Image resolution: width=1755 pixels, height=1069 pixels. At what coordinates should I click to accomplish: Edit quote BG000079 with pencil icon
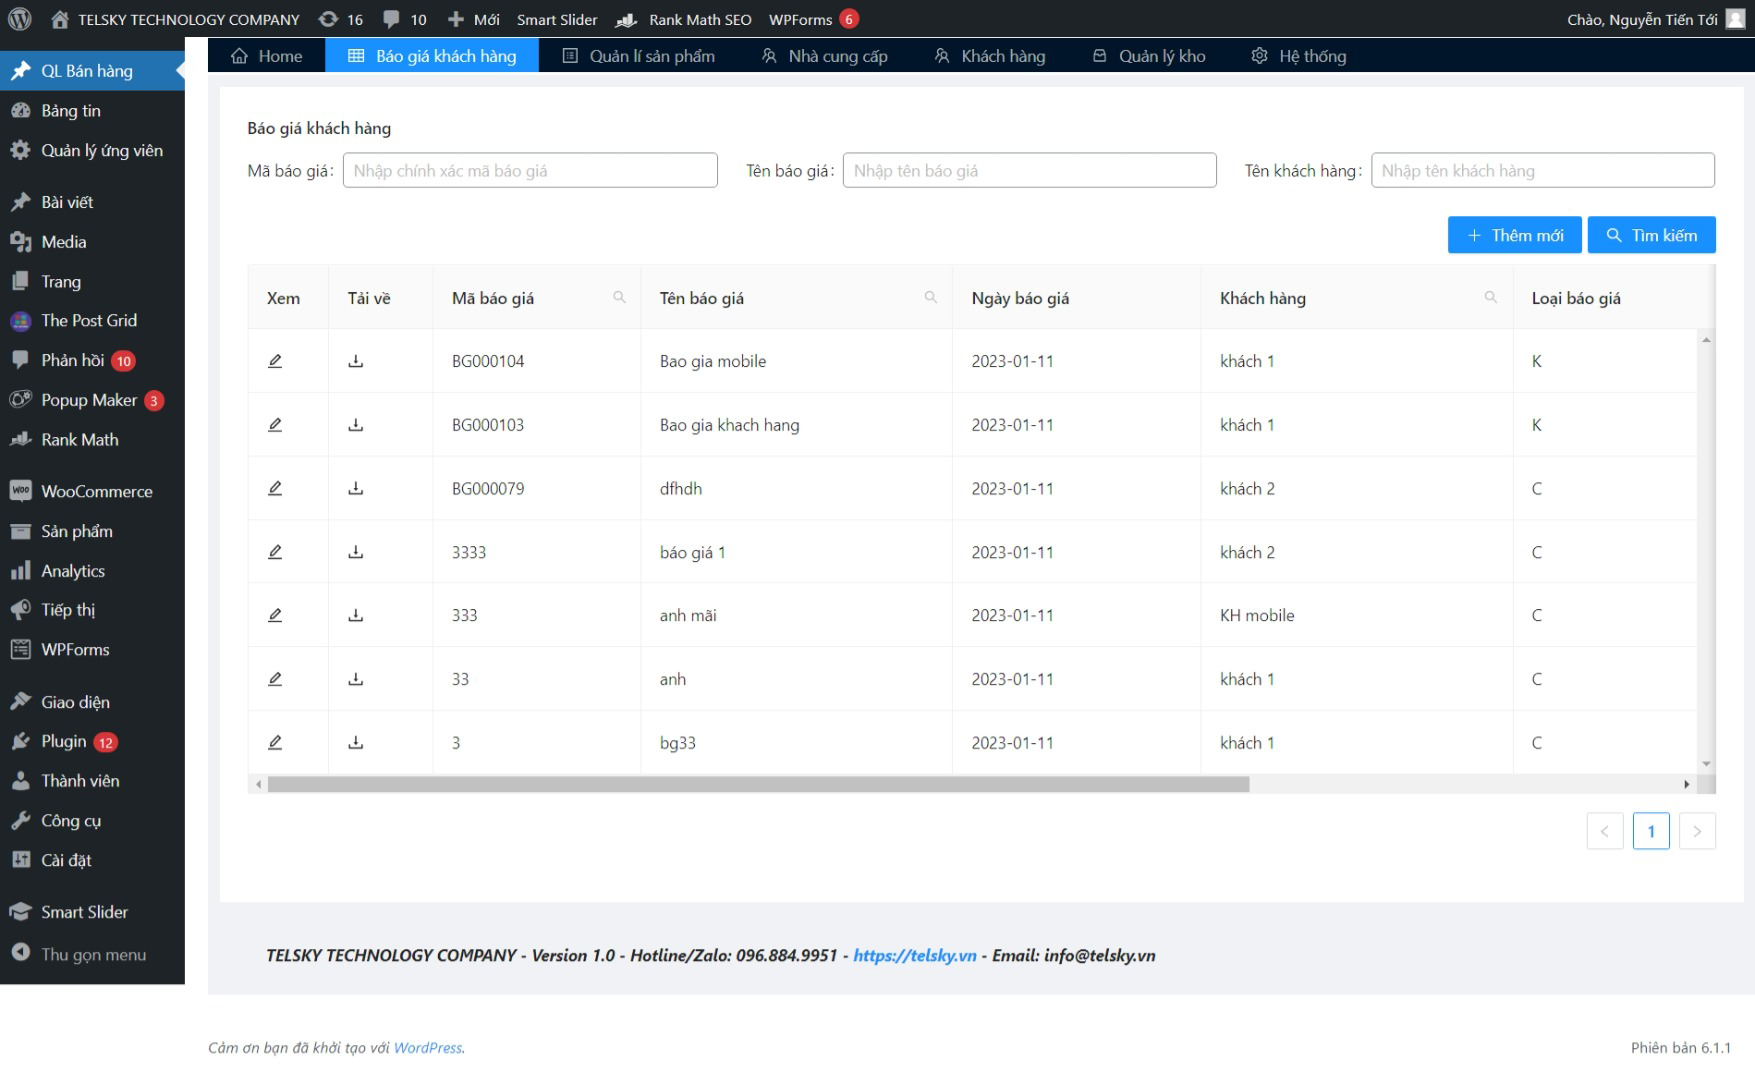275,488
